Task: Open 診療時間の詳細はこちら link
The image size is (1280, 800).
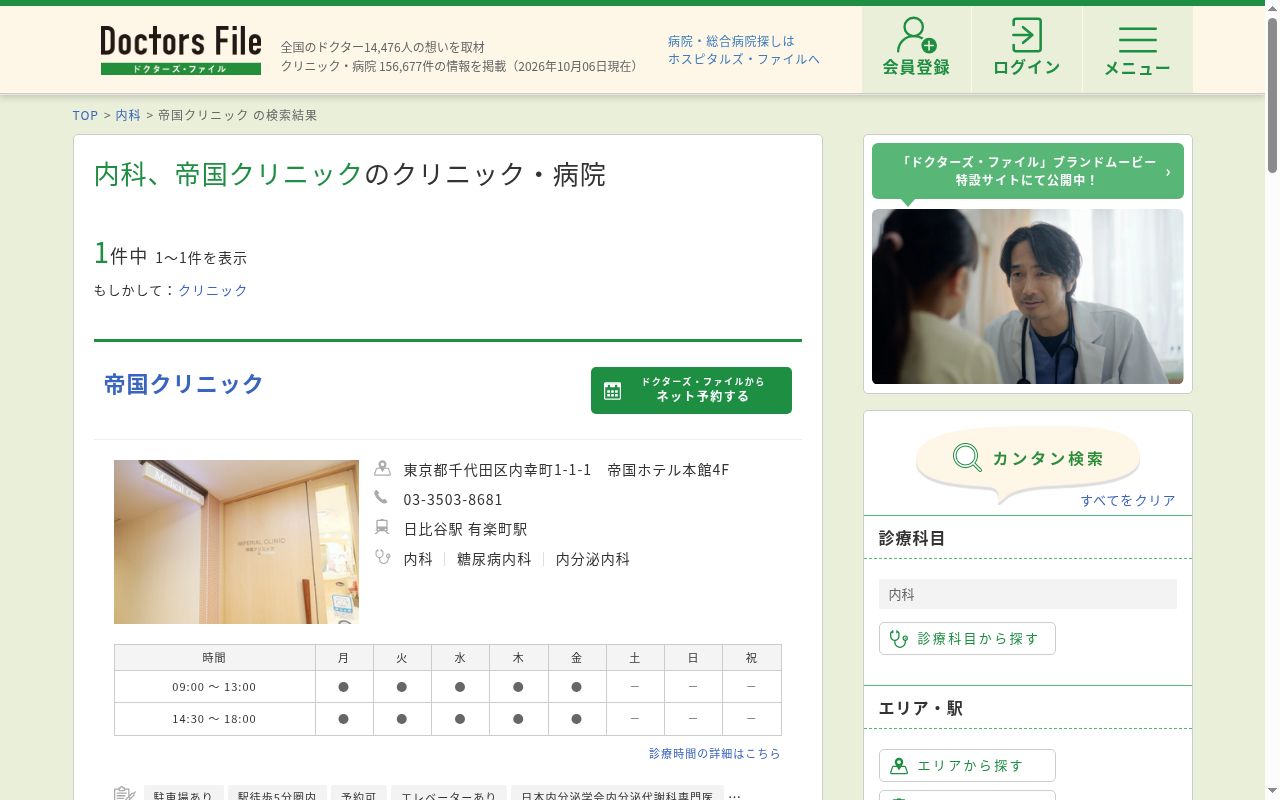Action: (715, 753)
